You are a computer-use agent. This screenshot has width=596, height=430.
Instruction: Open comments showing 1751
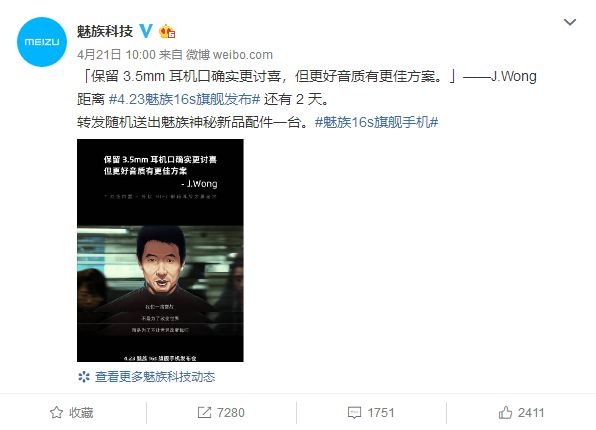point(381,413)
